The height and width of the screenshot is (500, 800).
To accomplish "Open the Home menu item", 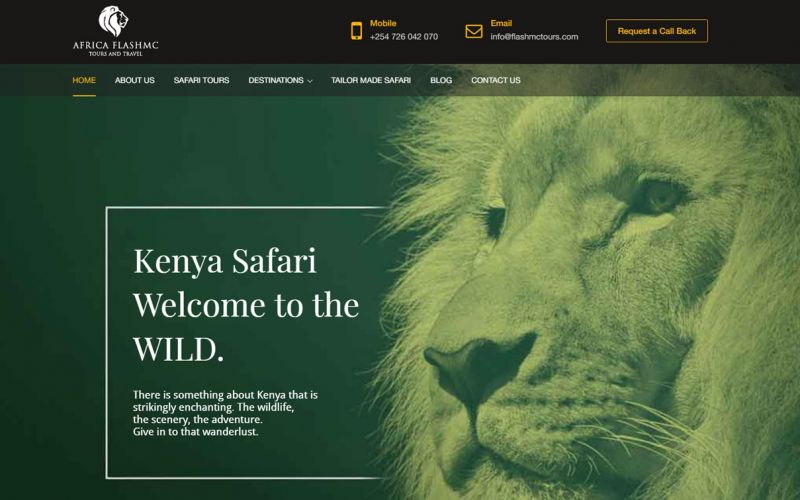I will click(x=84, y=80).
